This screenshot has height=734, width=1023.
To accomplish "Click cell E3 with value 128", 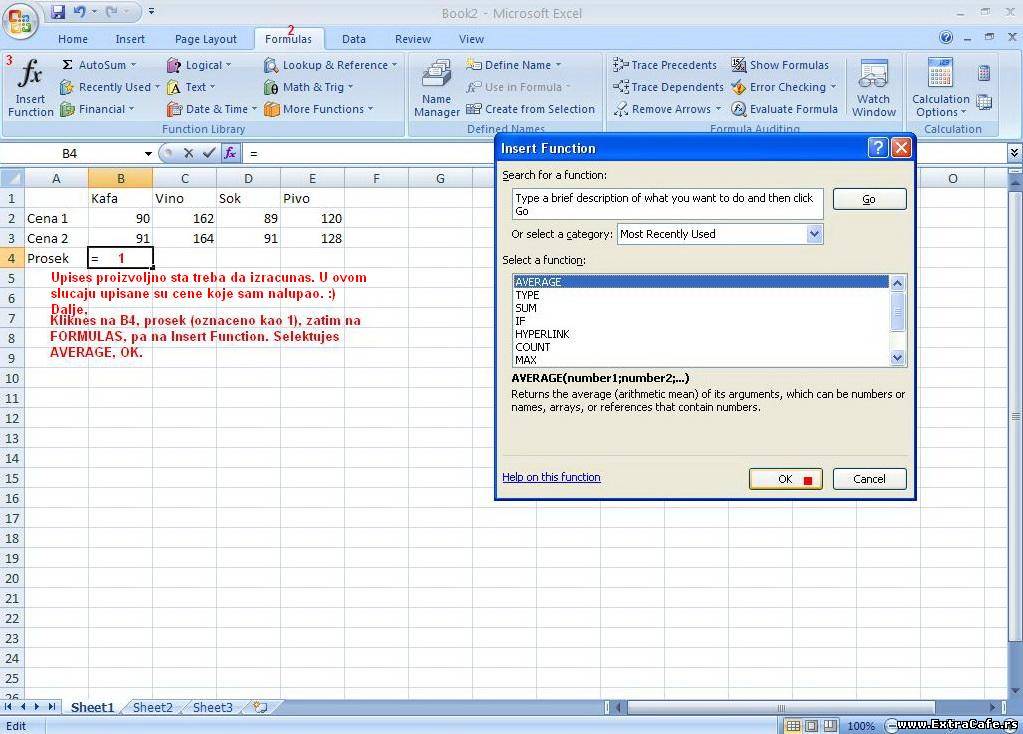I will [313, 239].
